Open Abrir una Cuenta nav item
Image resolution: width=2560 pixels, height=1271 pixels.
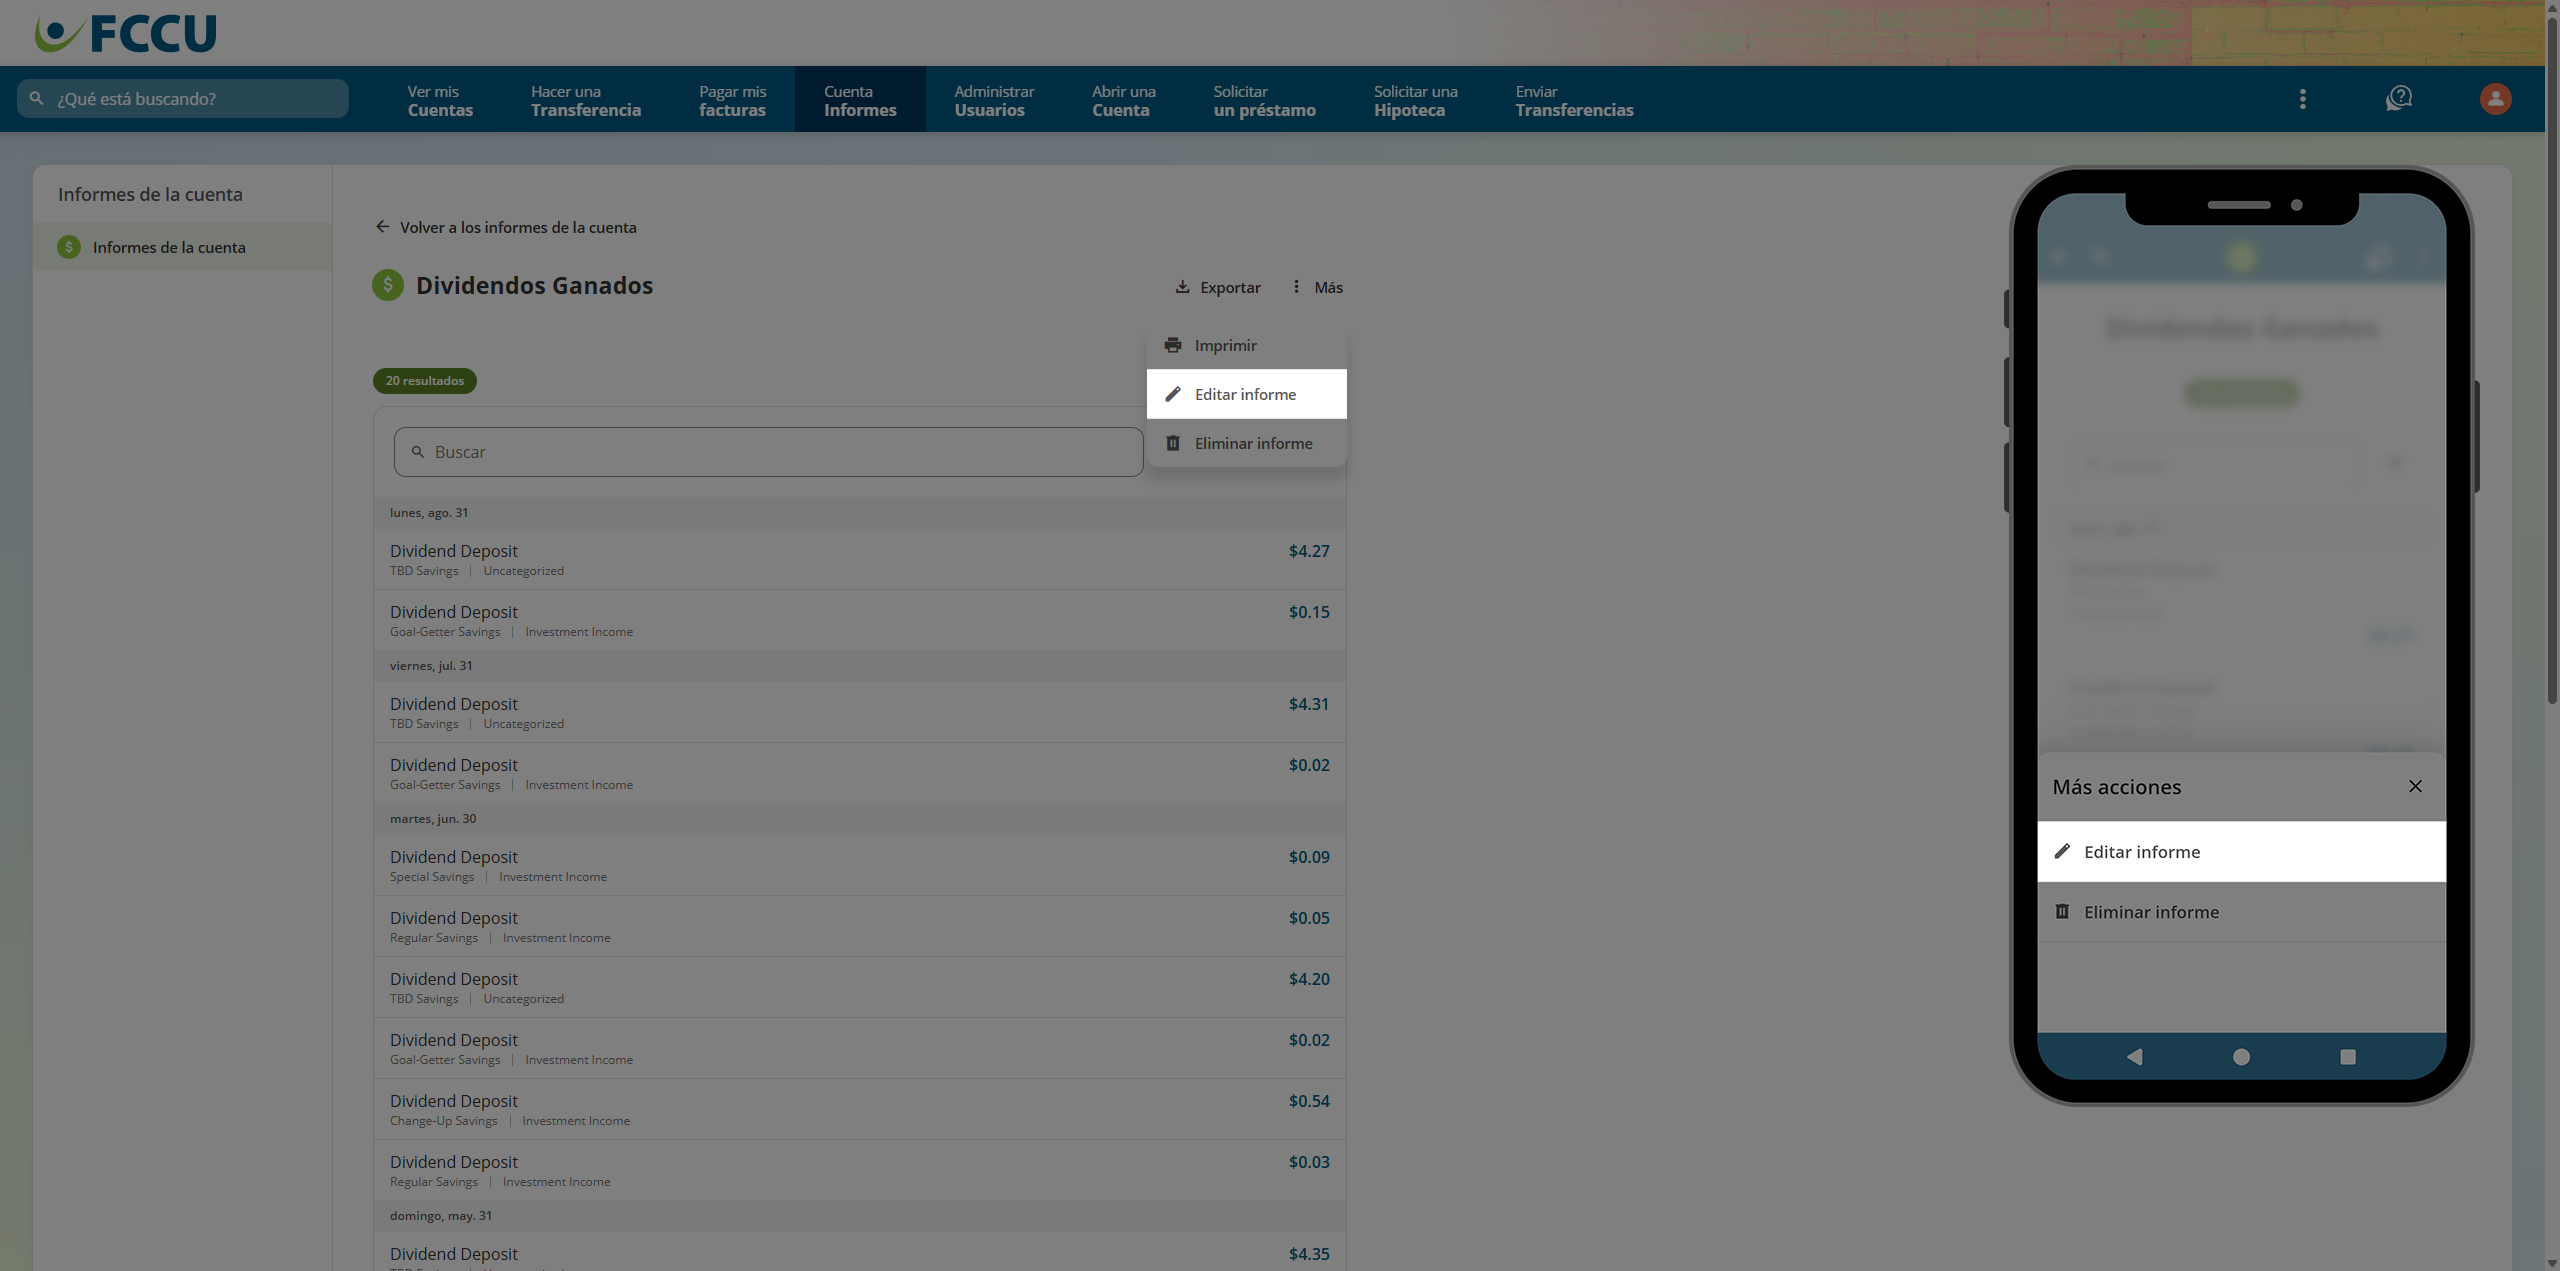(1124, 100)
